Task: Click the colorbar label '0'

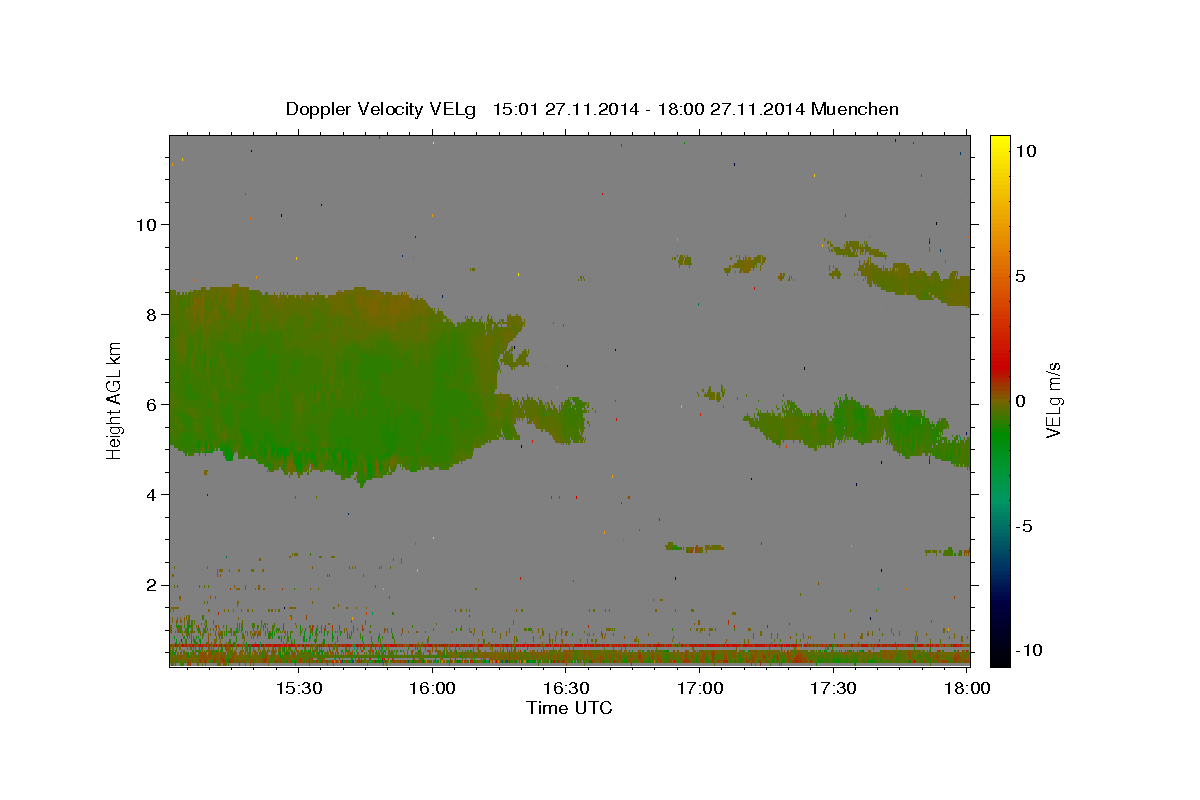Action: click(x=1020, y=401)
